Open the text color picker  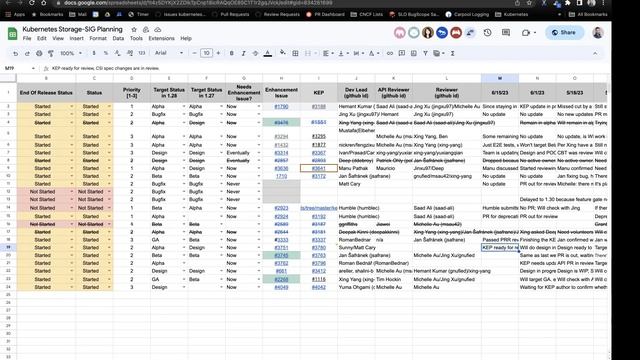(268, 53)
